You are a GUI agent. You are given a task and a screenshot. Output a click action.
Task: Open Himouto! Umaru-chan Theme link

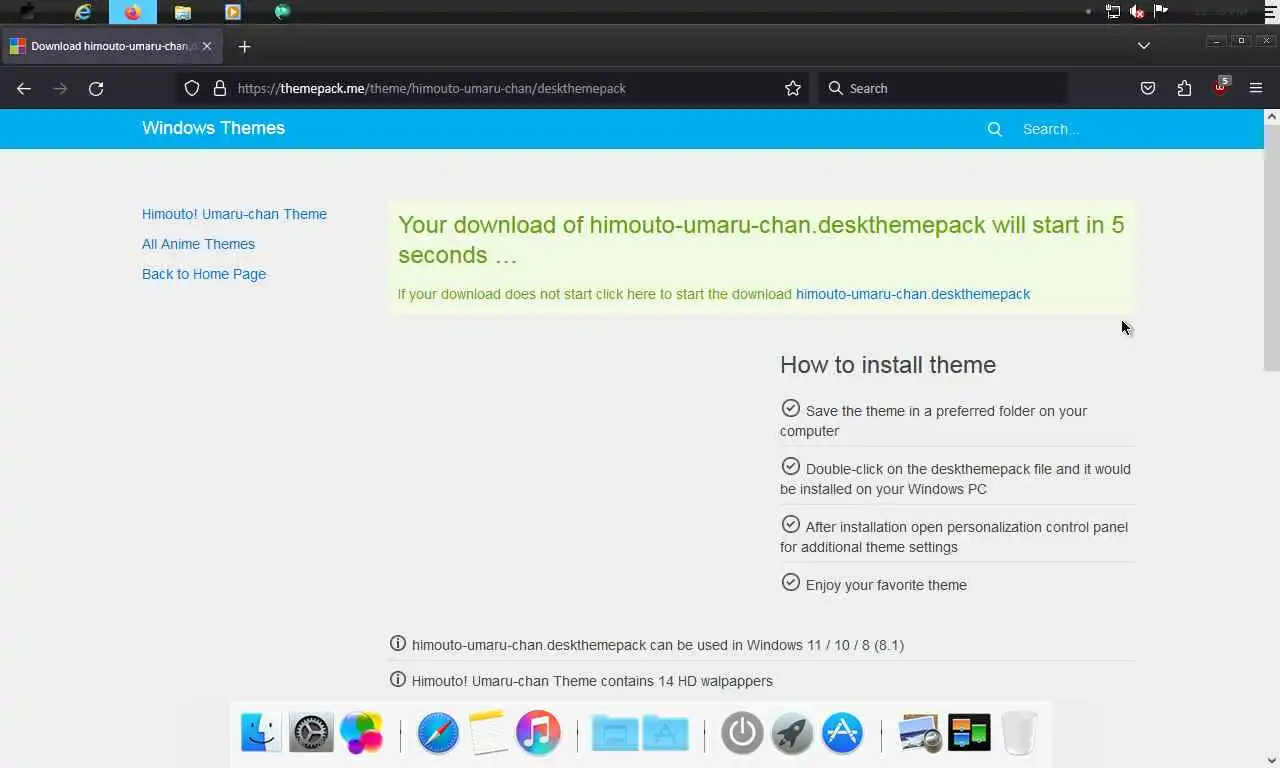click(234, 214)
